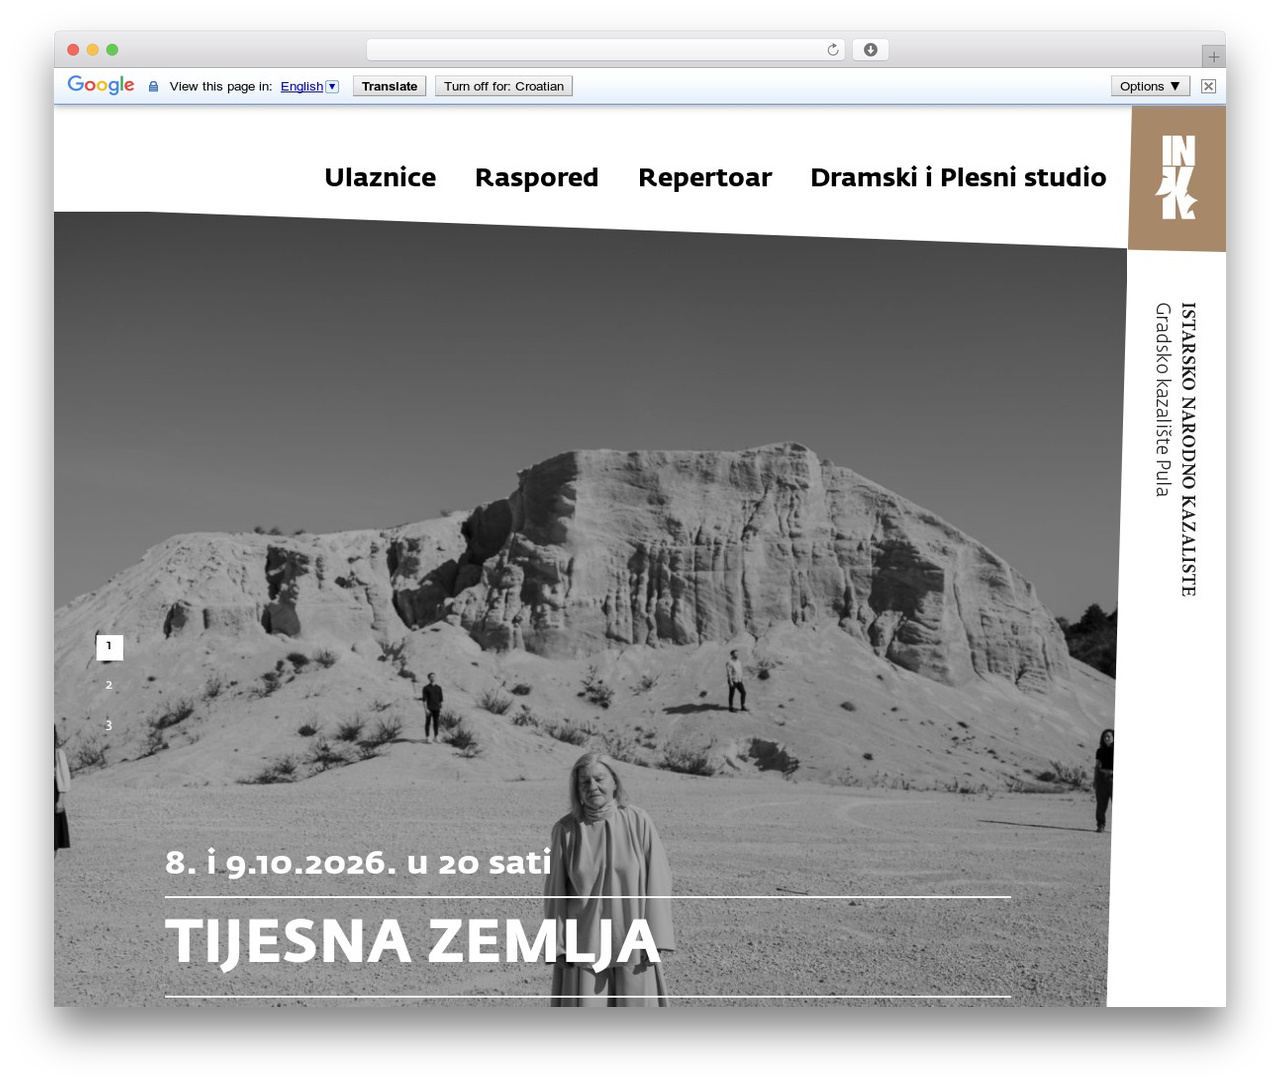Open the English language dropdown
The width and height of the screenshot is (1280, 1084).
click(x=309, y=86)
